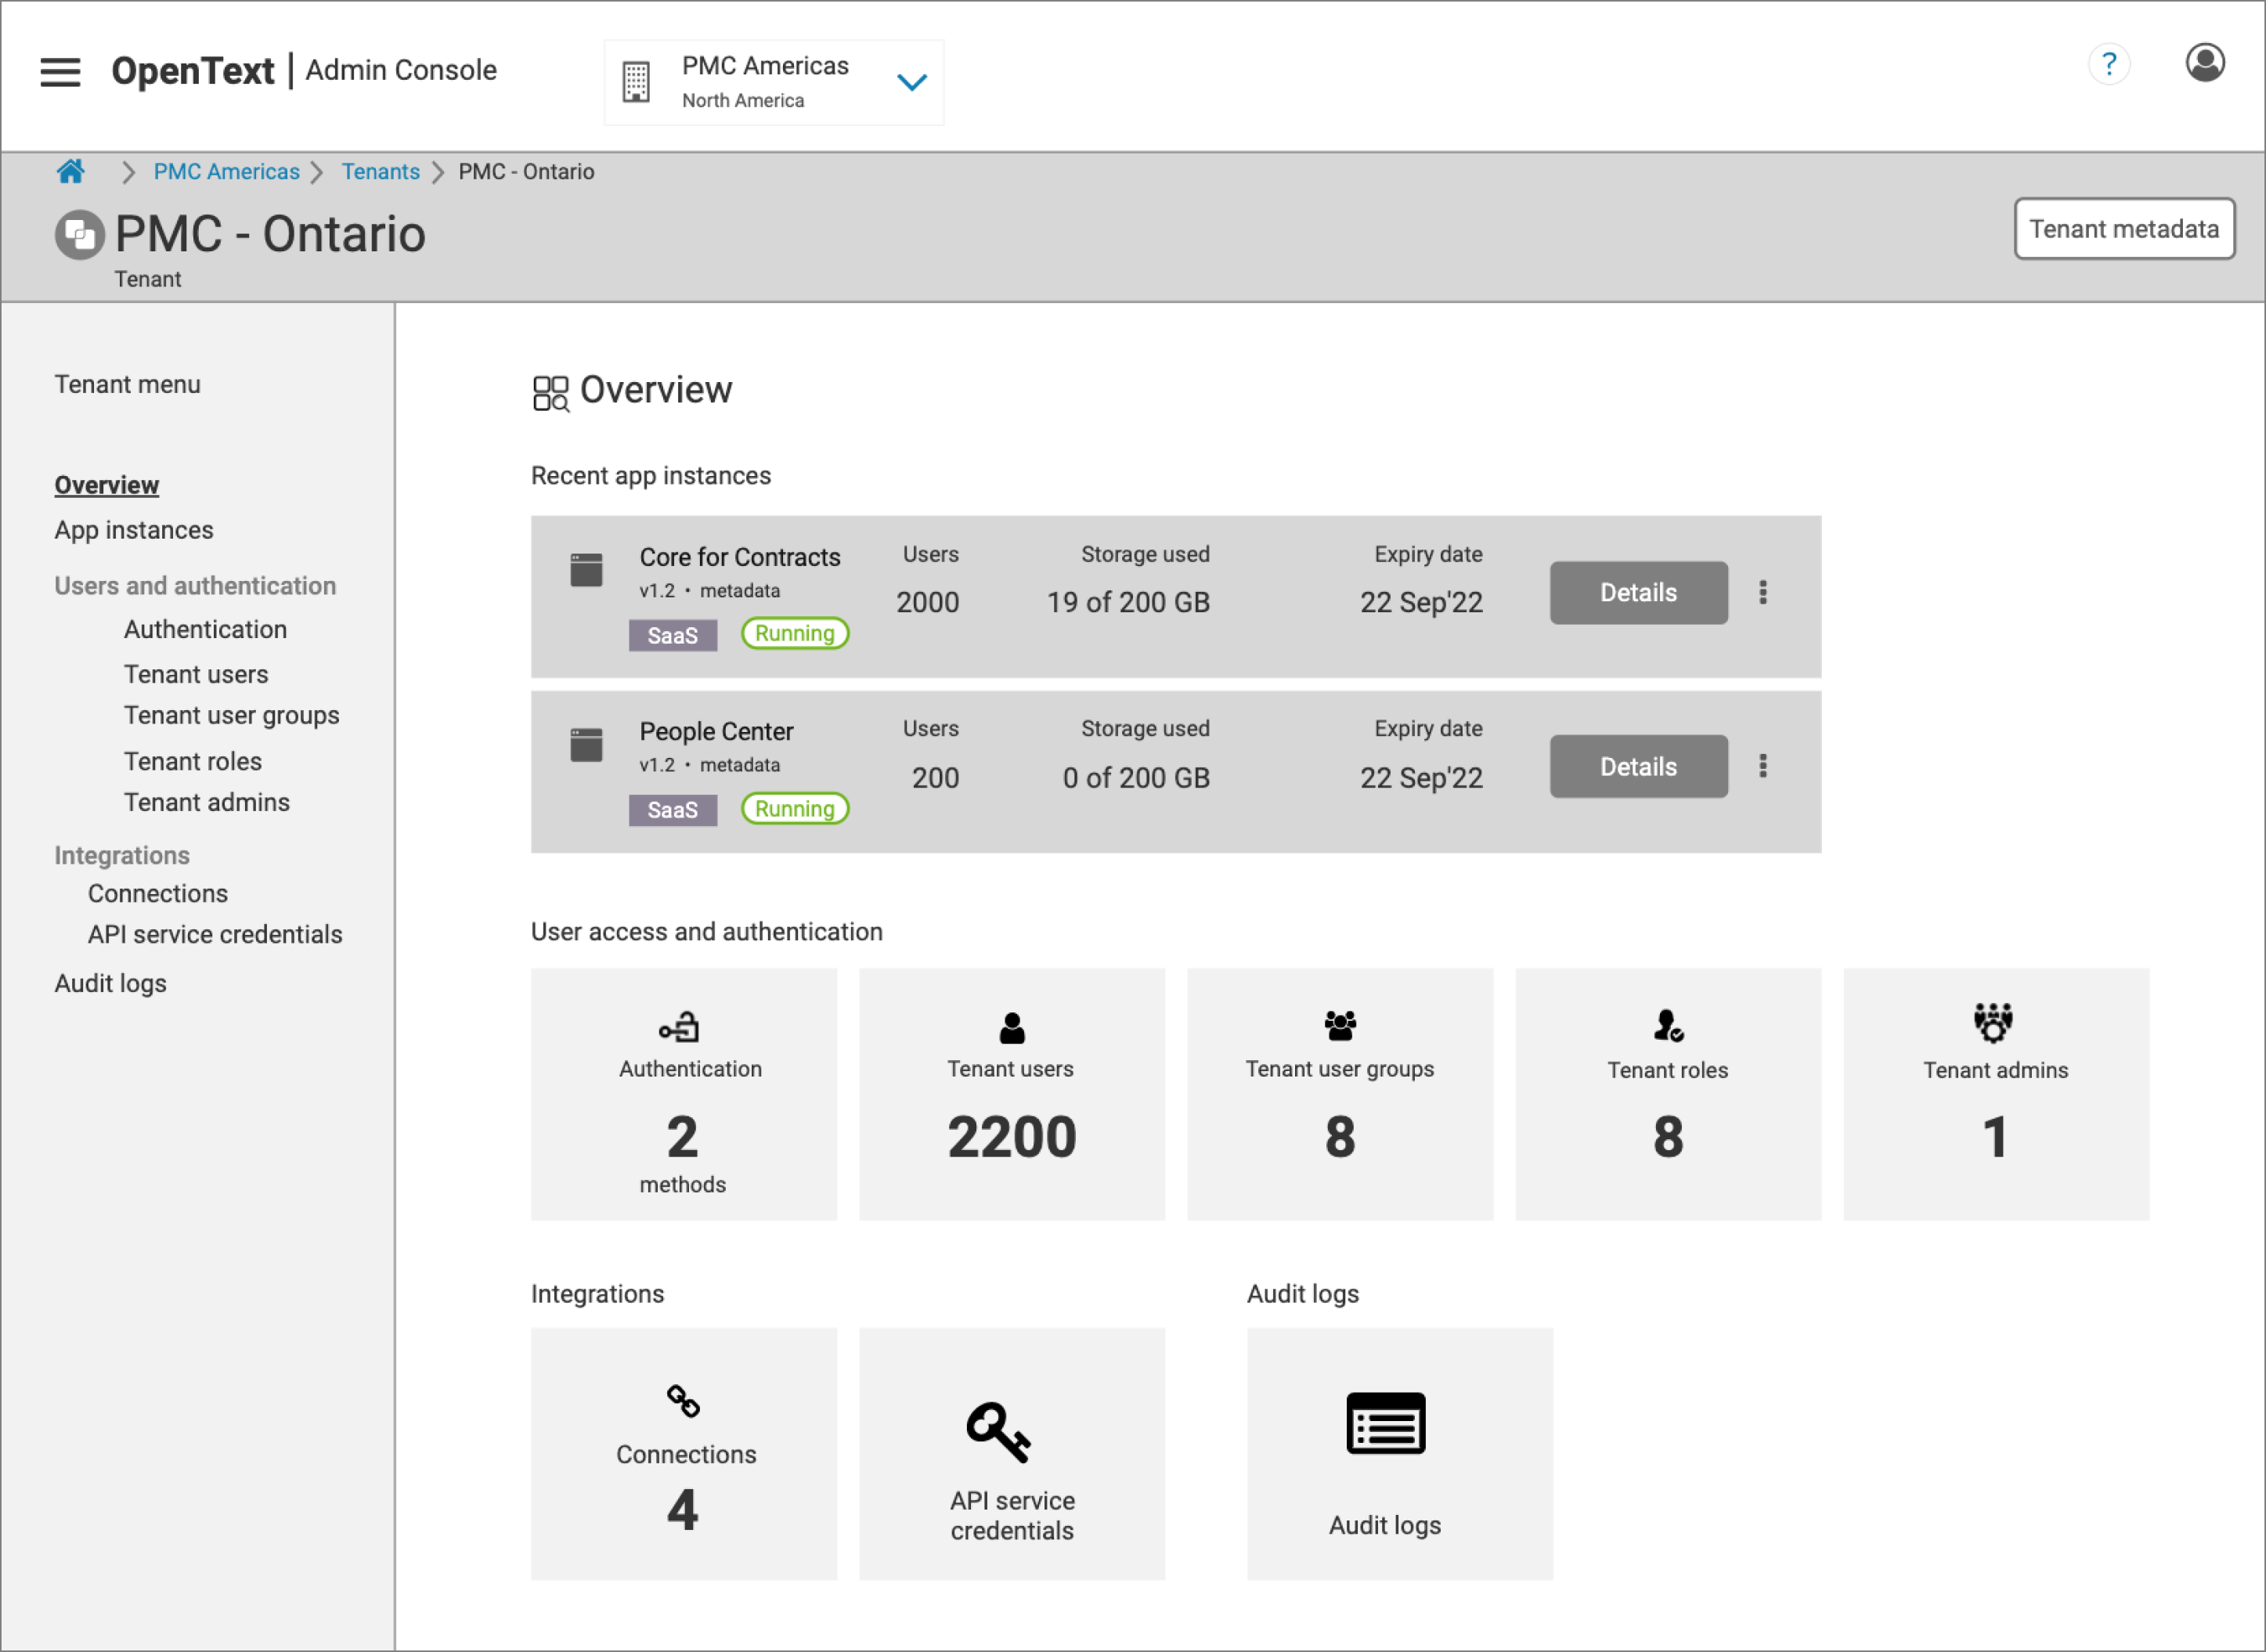Click the PMC - Ontario breadcrumb text
This screenshot has width=2266, height=1652.
pyautogui.click(x=526, y=172)
